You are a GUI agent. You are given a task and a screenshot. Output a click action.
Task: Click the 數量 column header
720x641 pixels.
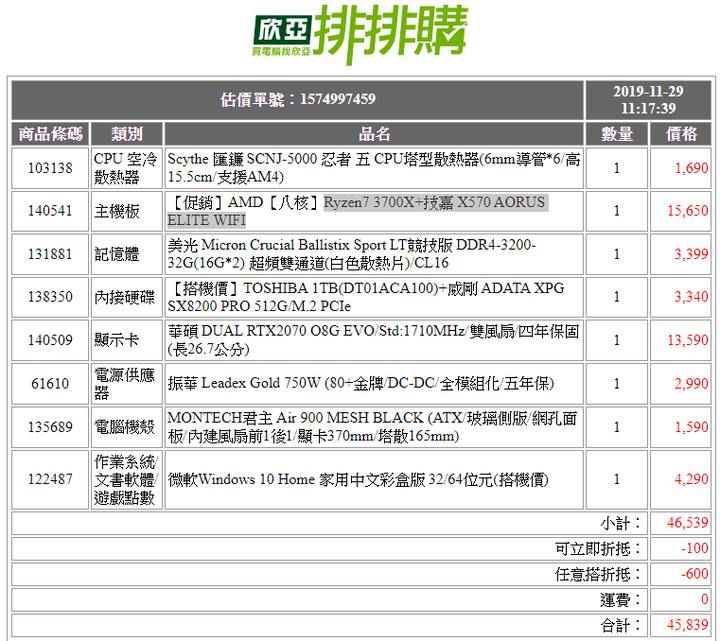click(617, 134)
